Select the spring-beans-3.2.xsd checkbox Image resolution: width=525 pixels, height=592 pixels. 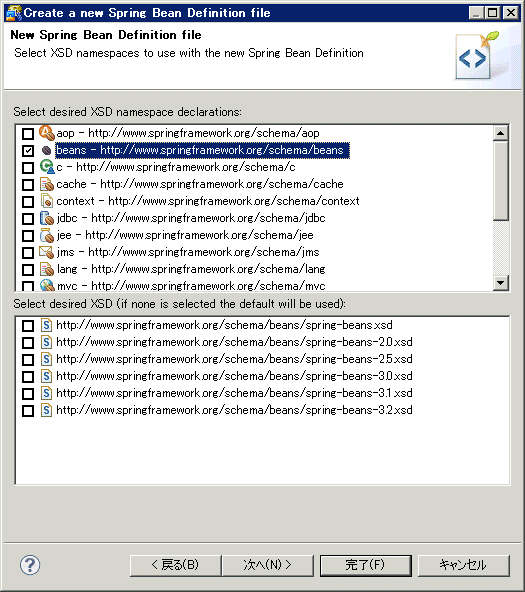(x=28, y=411)
